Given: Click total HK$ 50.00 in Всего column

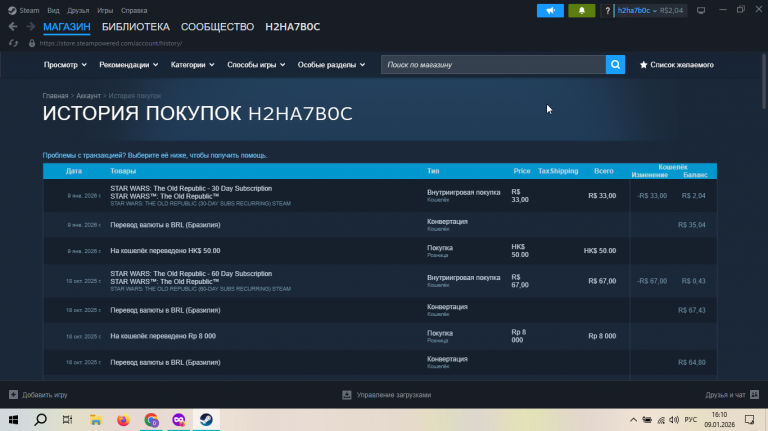Looking at the screenshot, I should click(600, 251).
